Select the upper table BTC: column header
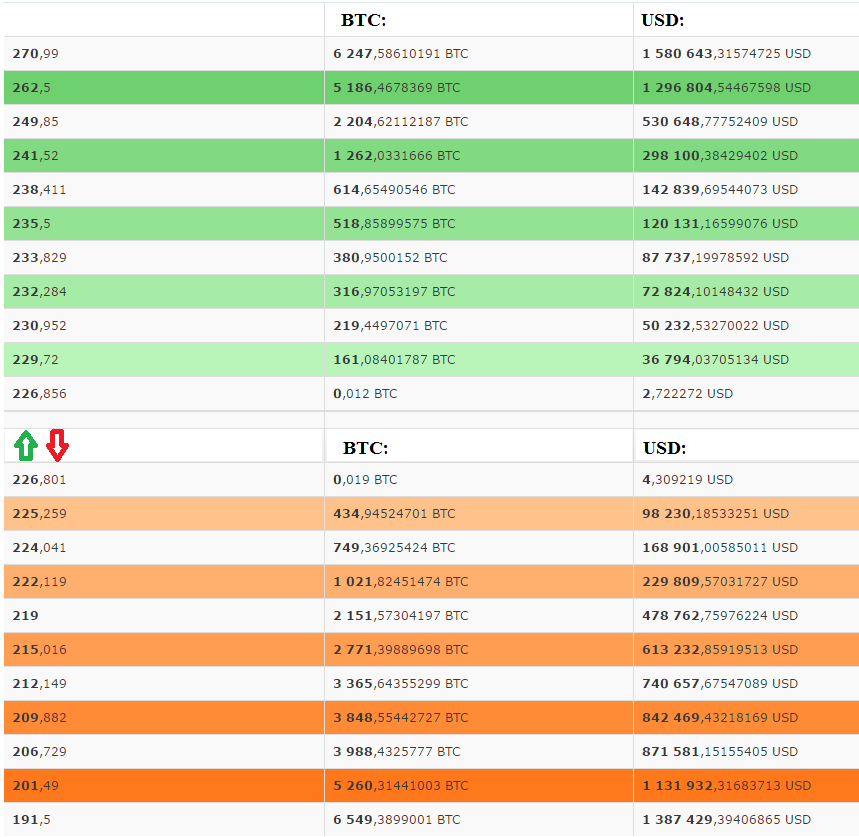Screen dimensions: 859x837 point(363,20)
